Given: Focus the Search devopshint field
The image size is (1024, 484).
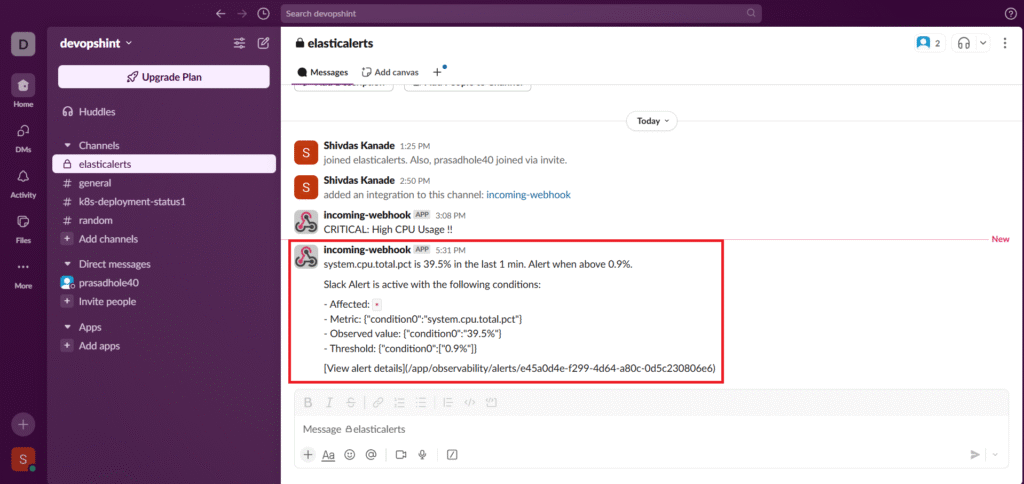Looking at the screenshot, I should click(x=520, y=13).
